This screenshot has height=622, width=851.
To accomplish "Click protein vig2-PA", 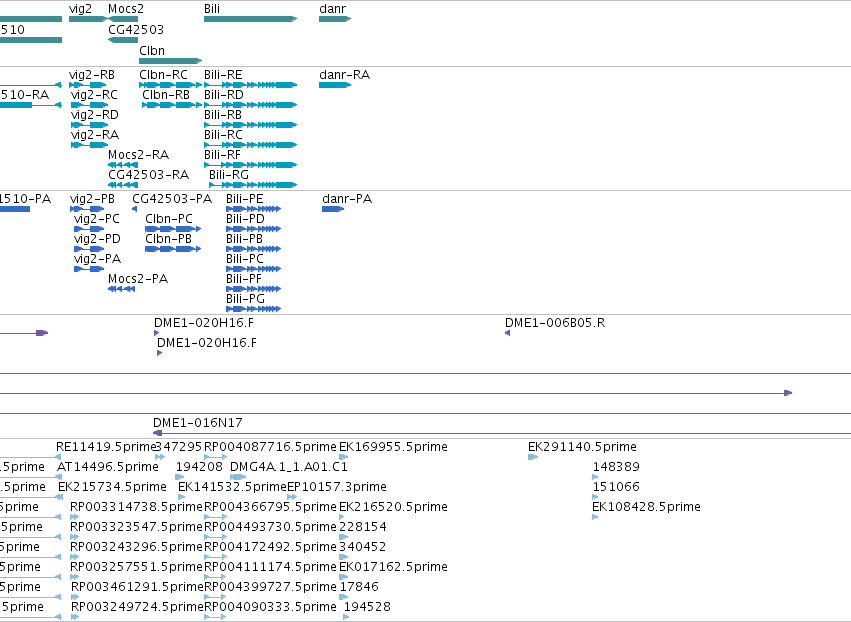I will point(98,259).
